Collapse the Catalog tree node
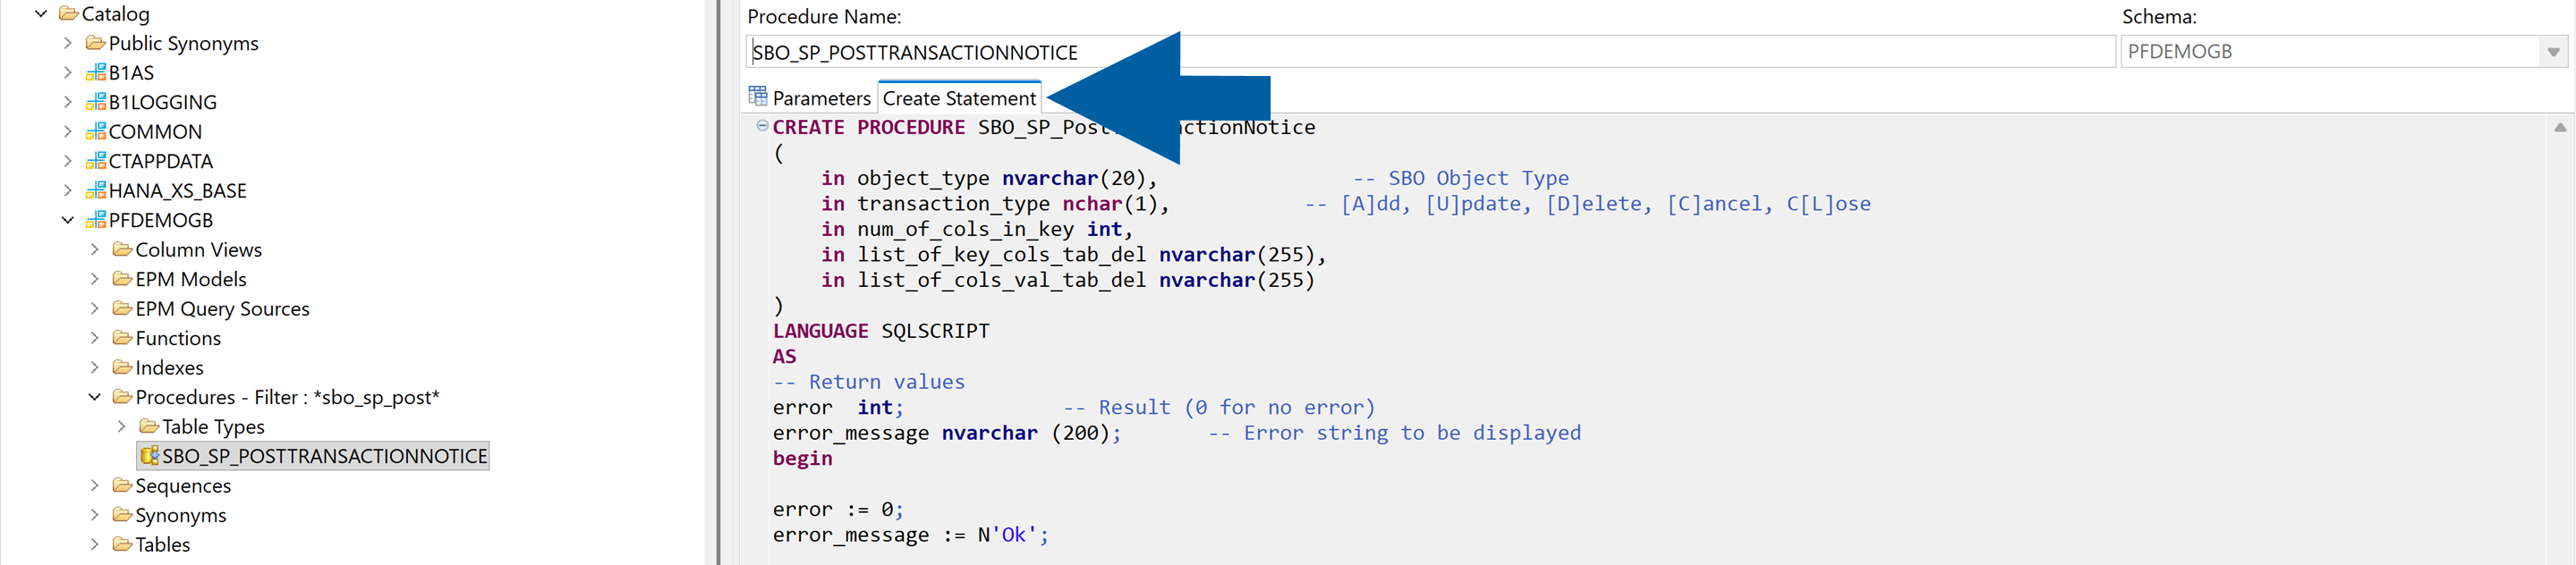The height and width of the screenshot is (565, 2576). pyautogui.click(x=41, y=14)
